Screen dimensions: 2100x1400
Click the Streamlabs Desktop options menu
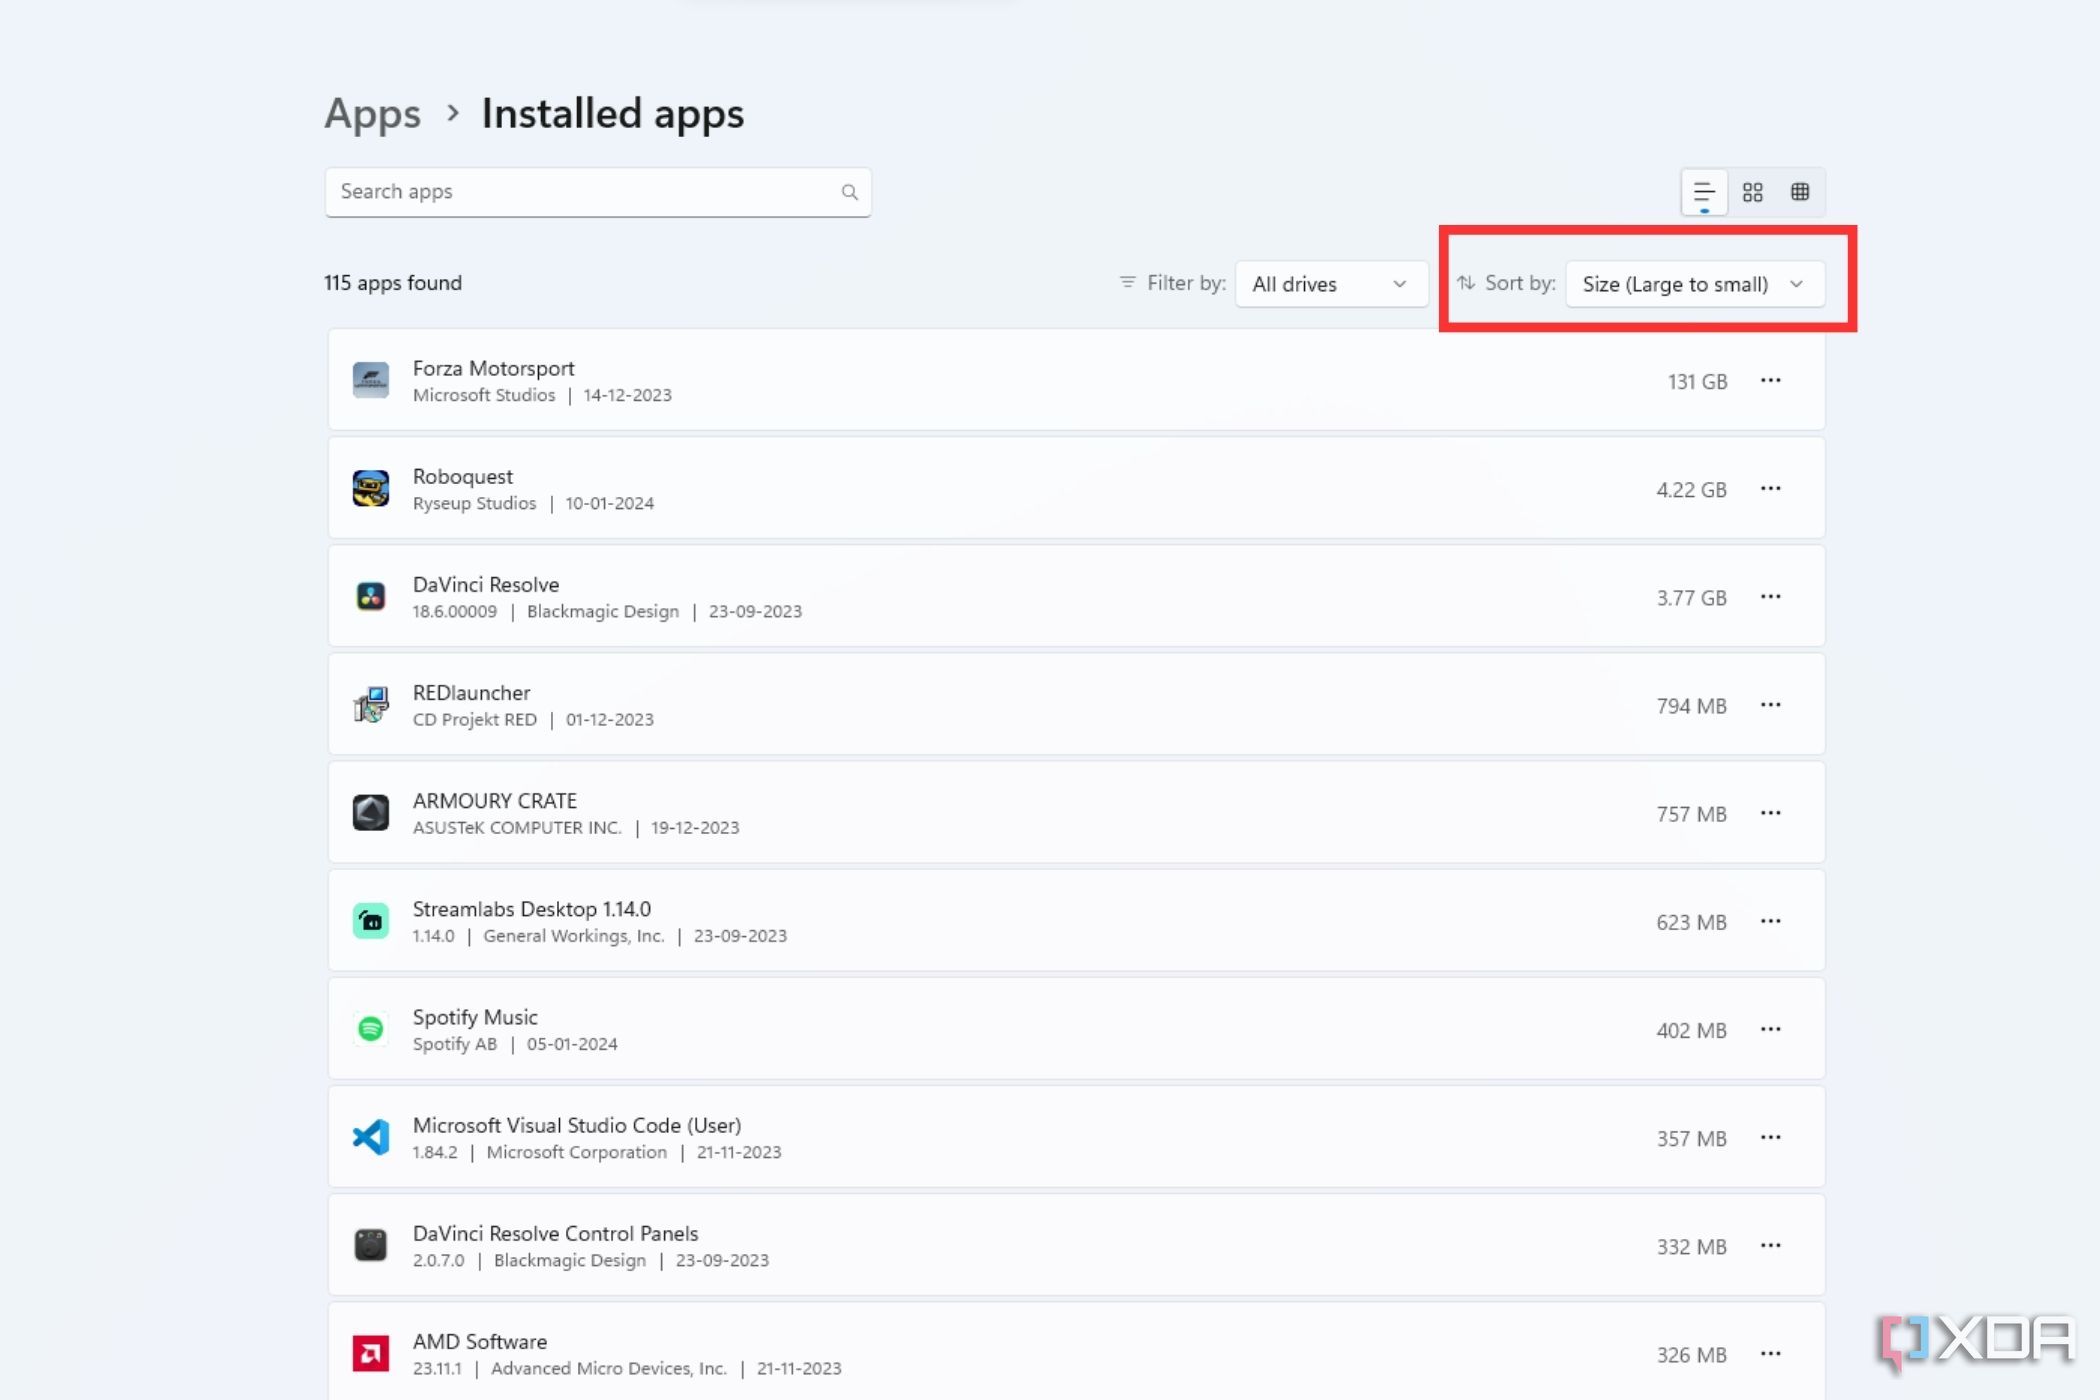[x=1770, y=920]
